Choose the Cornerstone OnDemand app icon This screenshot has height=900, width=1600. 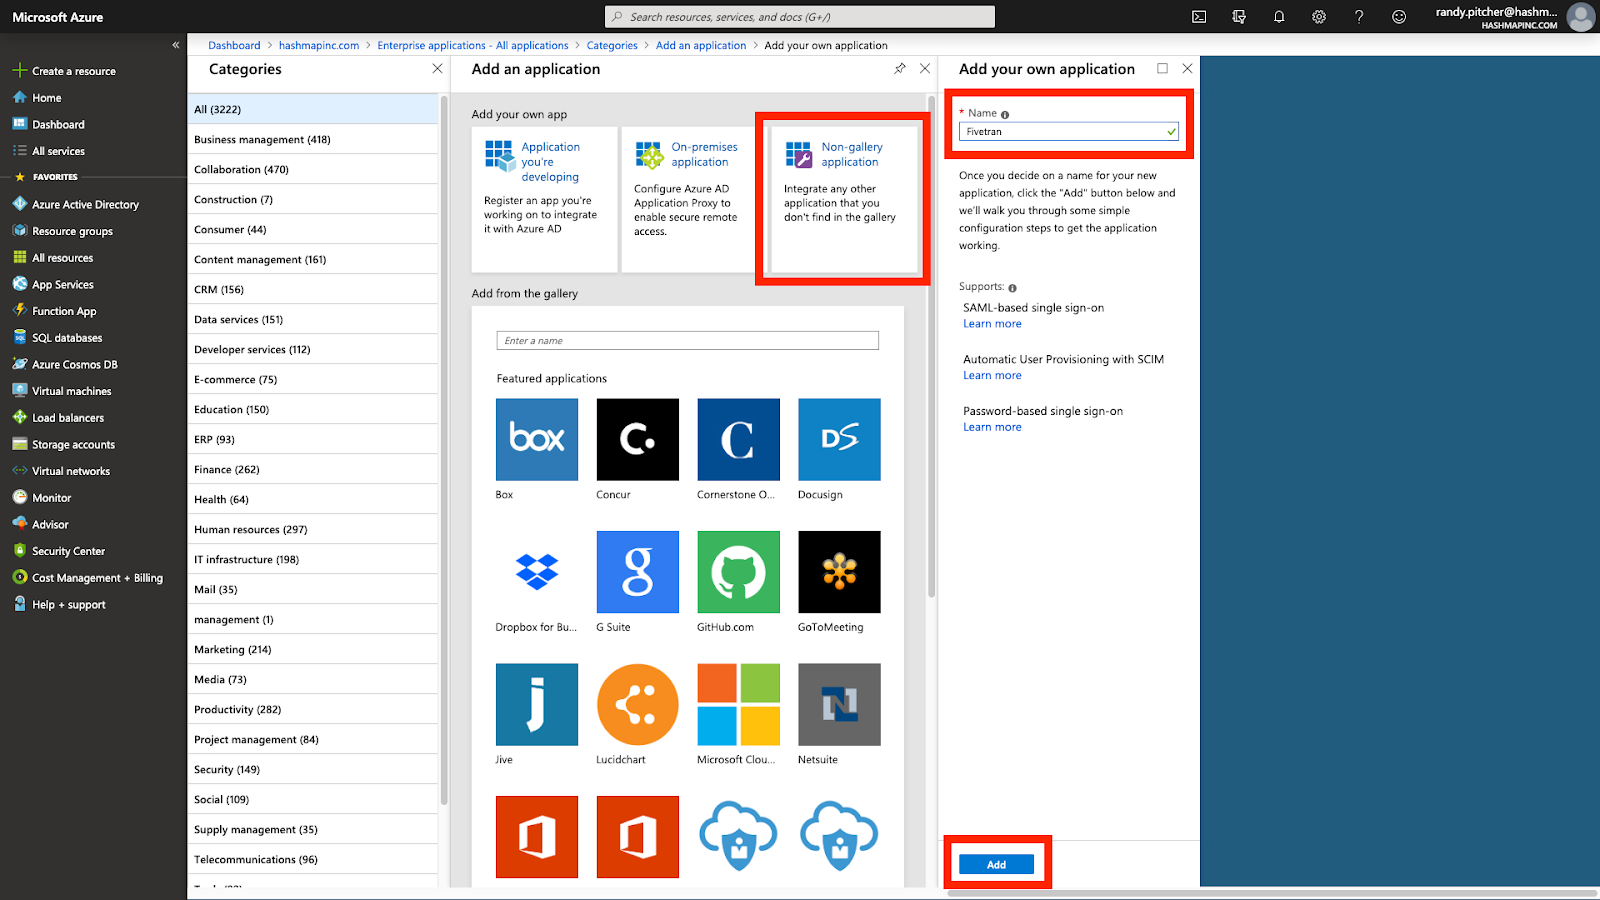click(x=739, y=440)
